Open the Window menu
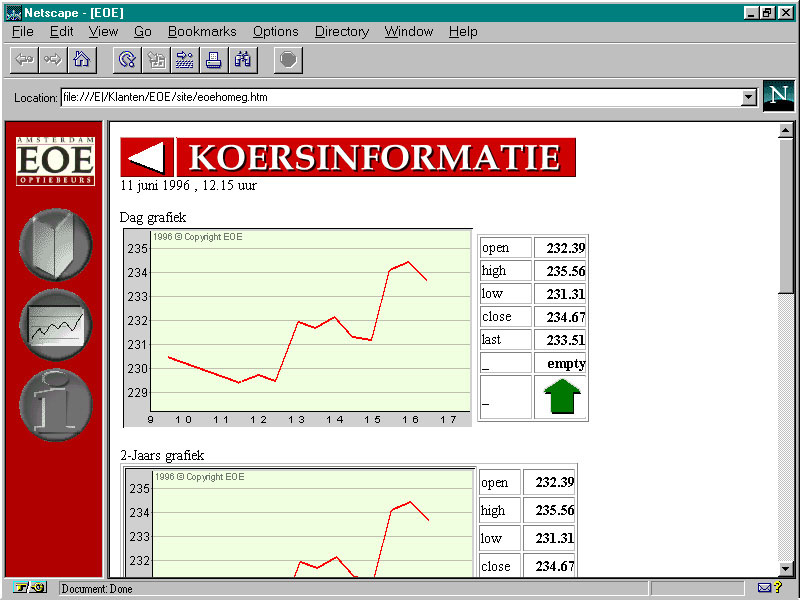The image size is (800, 600). [x=408, y=32]
